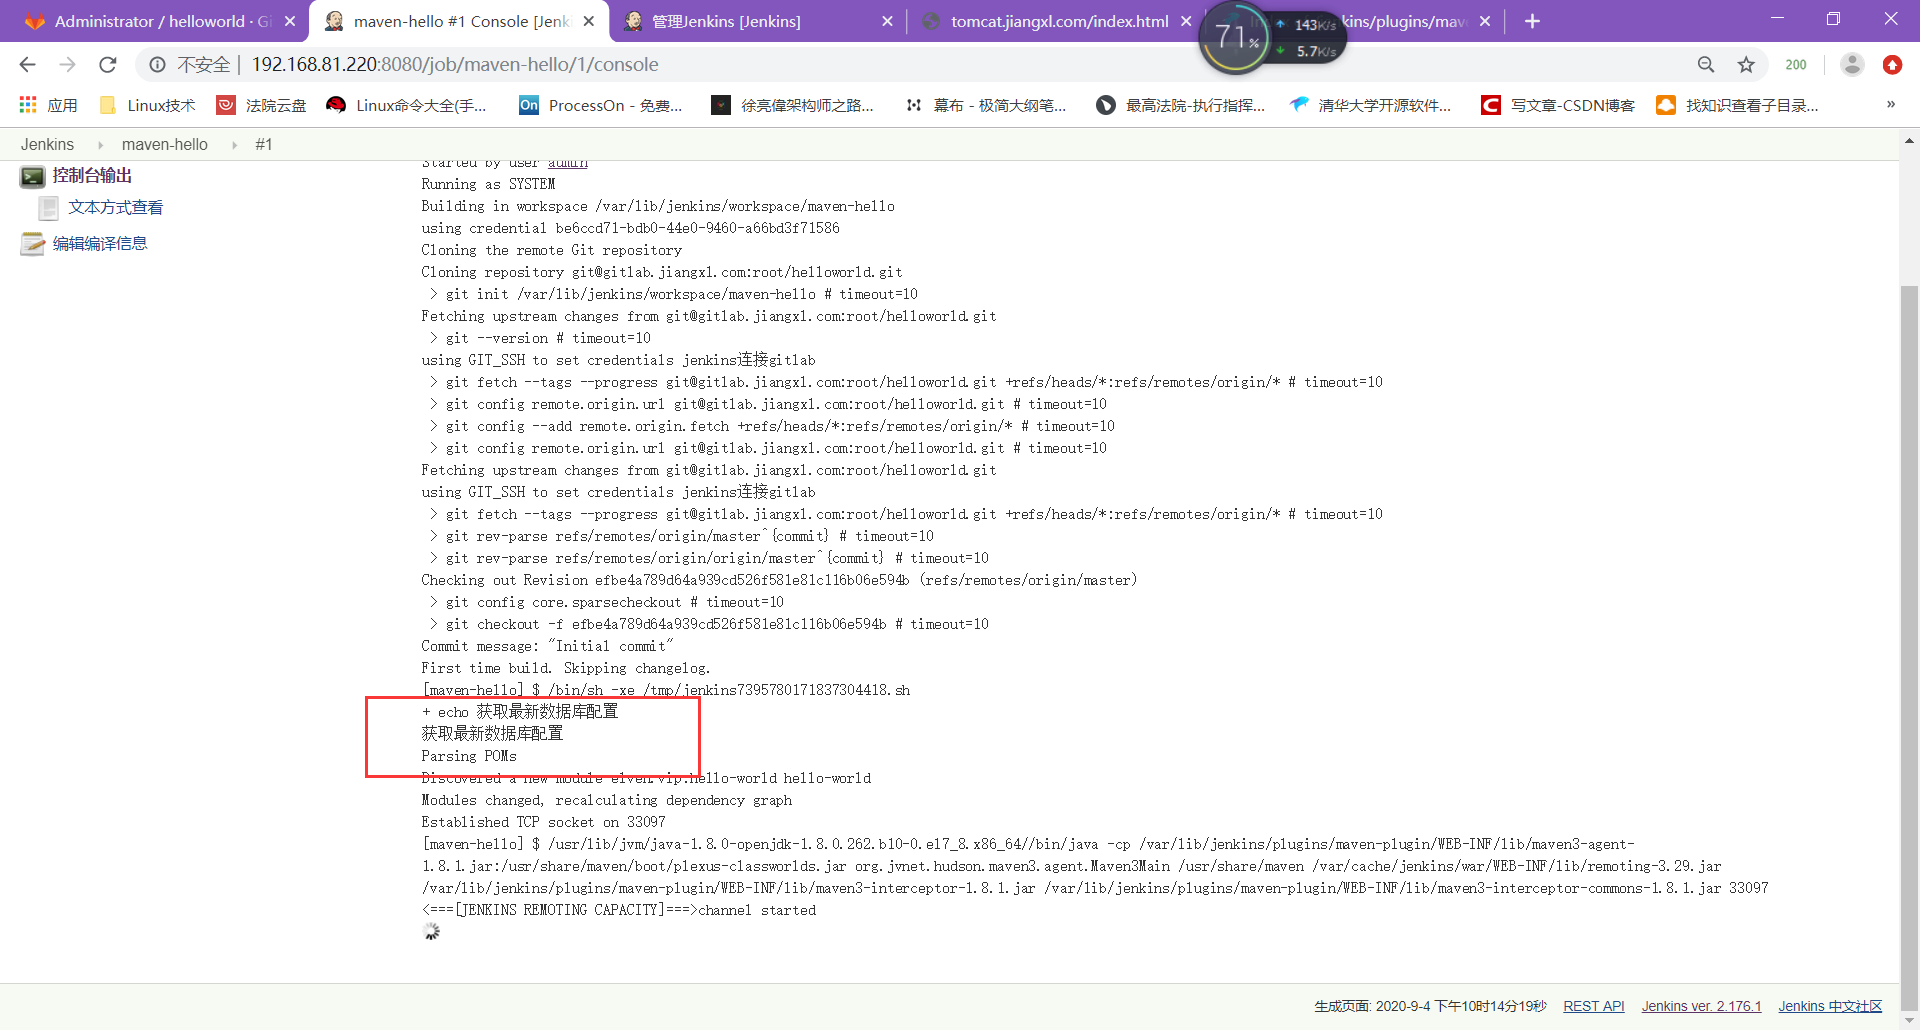Close the 管理Jenkins tab
Screen dimensions: 1920x1030
(887, 21)
